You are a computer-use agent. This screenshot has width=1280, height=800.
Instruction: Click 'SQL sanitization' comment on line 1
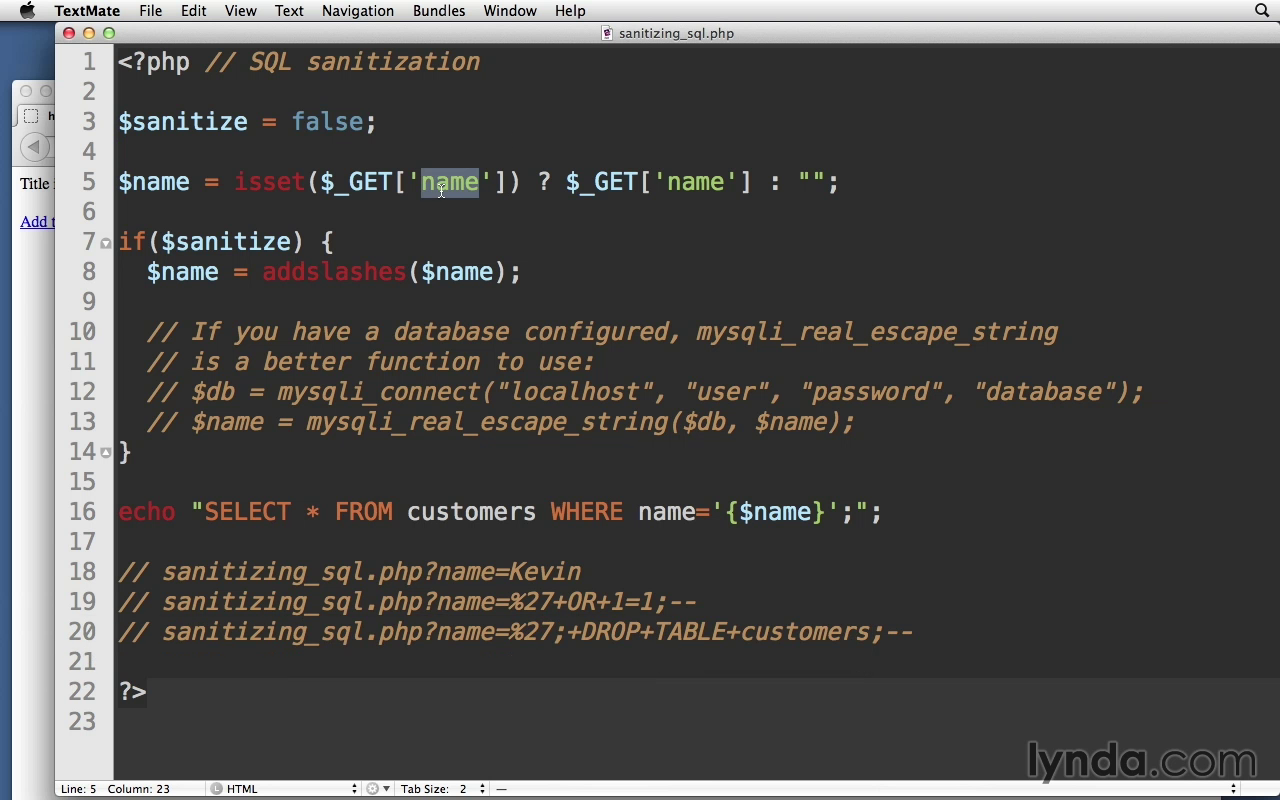pos(365,62)
